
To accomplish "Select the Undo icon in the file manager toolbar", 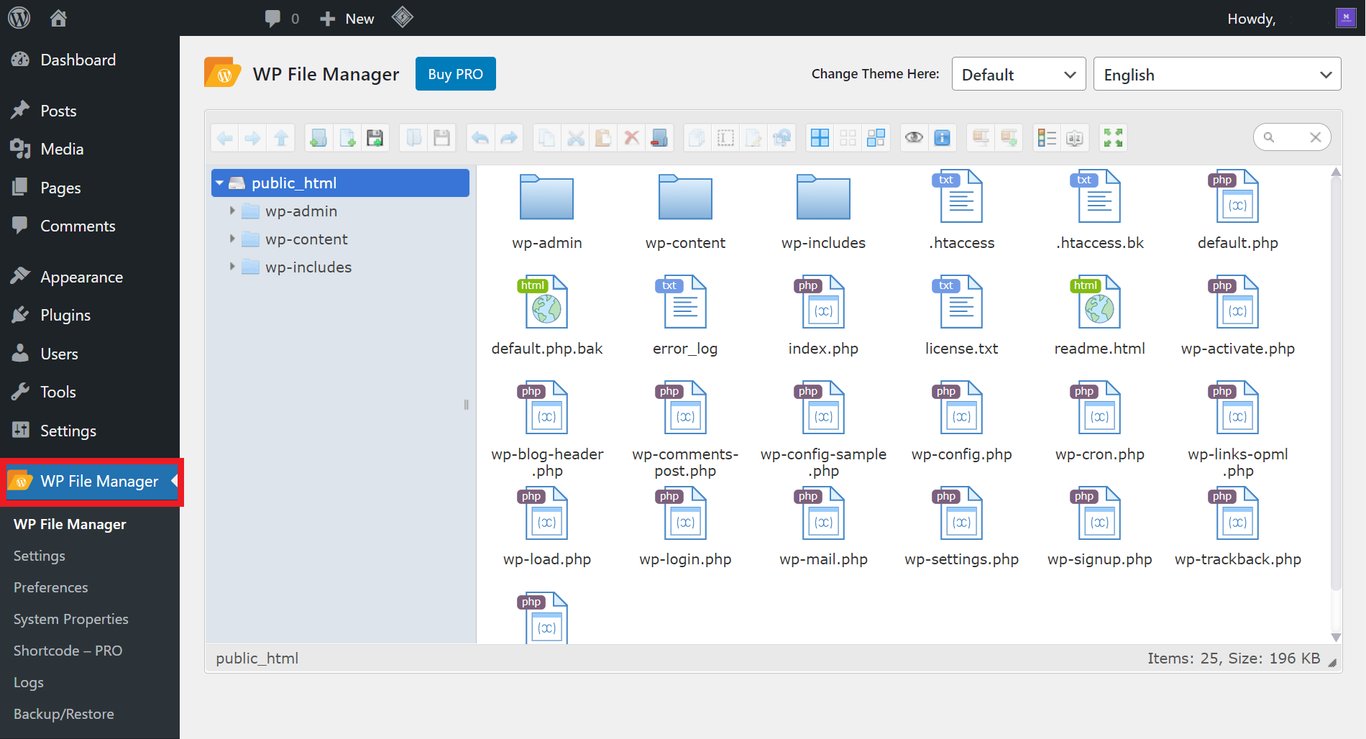I will point(480,137).
